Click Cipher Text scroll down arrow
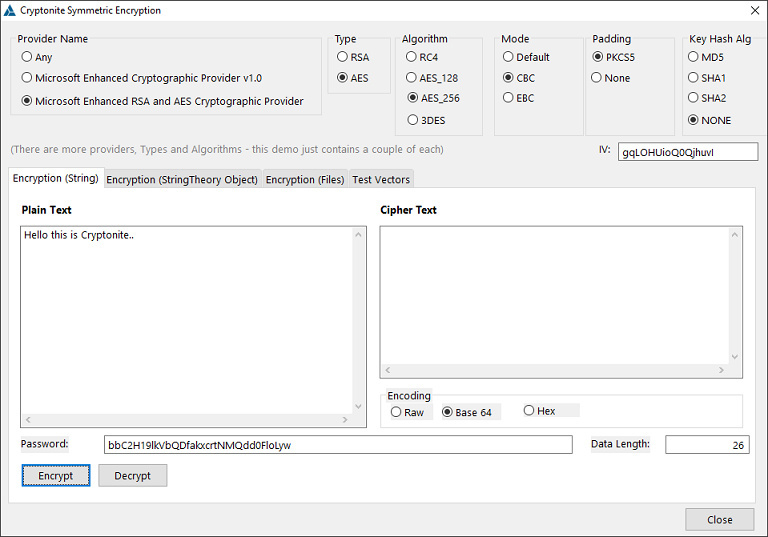 (735, 357)
